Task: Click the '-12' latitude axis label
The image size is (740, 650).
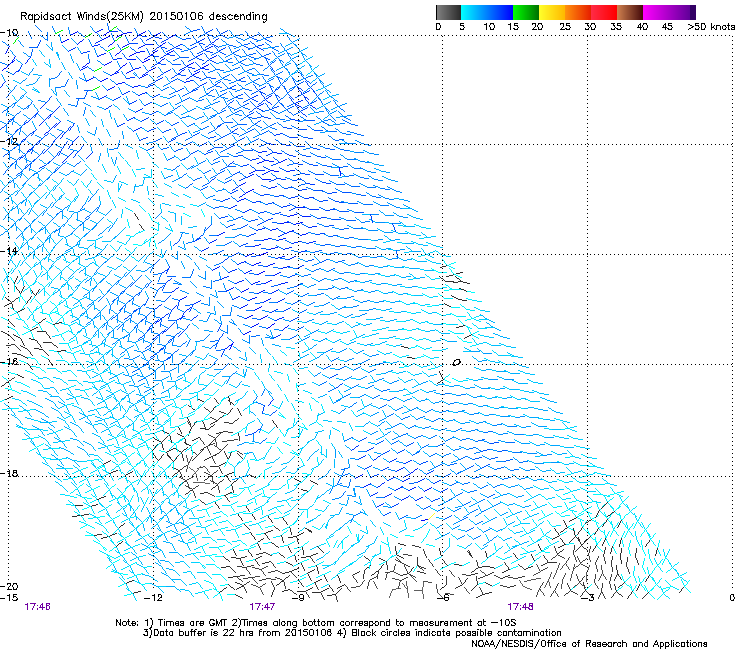Action: point(9,142)
